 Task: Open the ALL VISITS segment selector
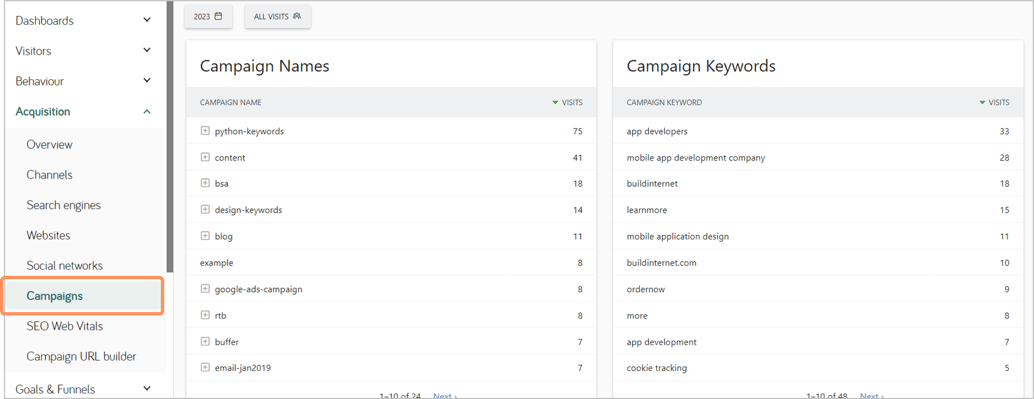[278, 16]
